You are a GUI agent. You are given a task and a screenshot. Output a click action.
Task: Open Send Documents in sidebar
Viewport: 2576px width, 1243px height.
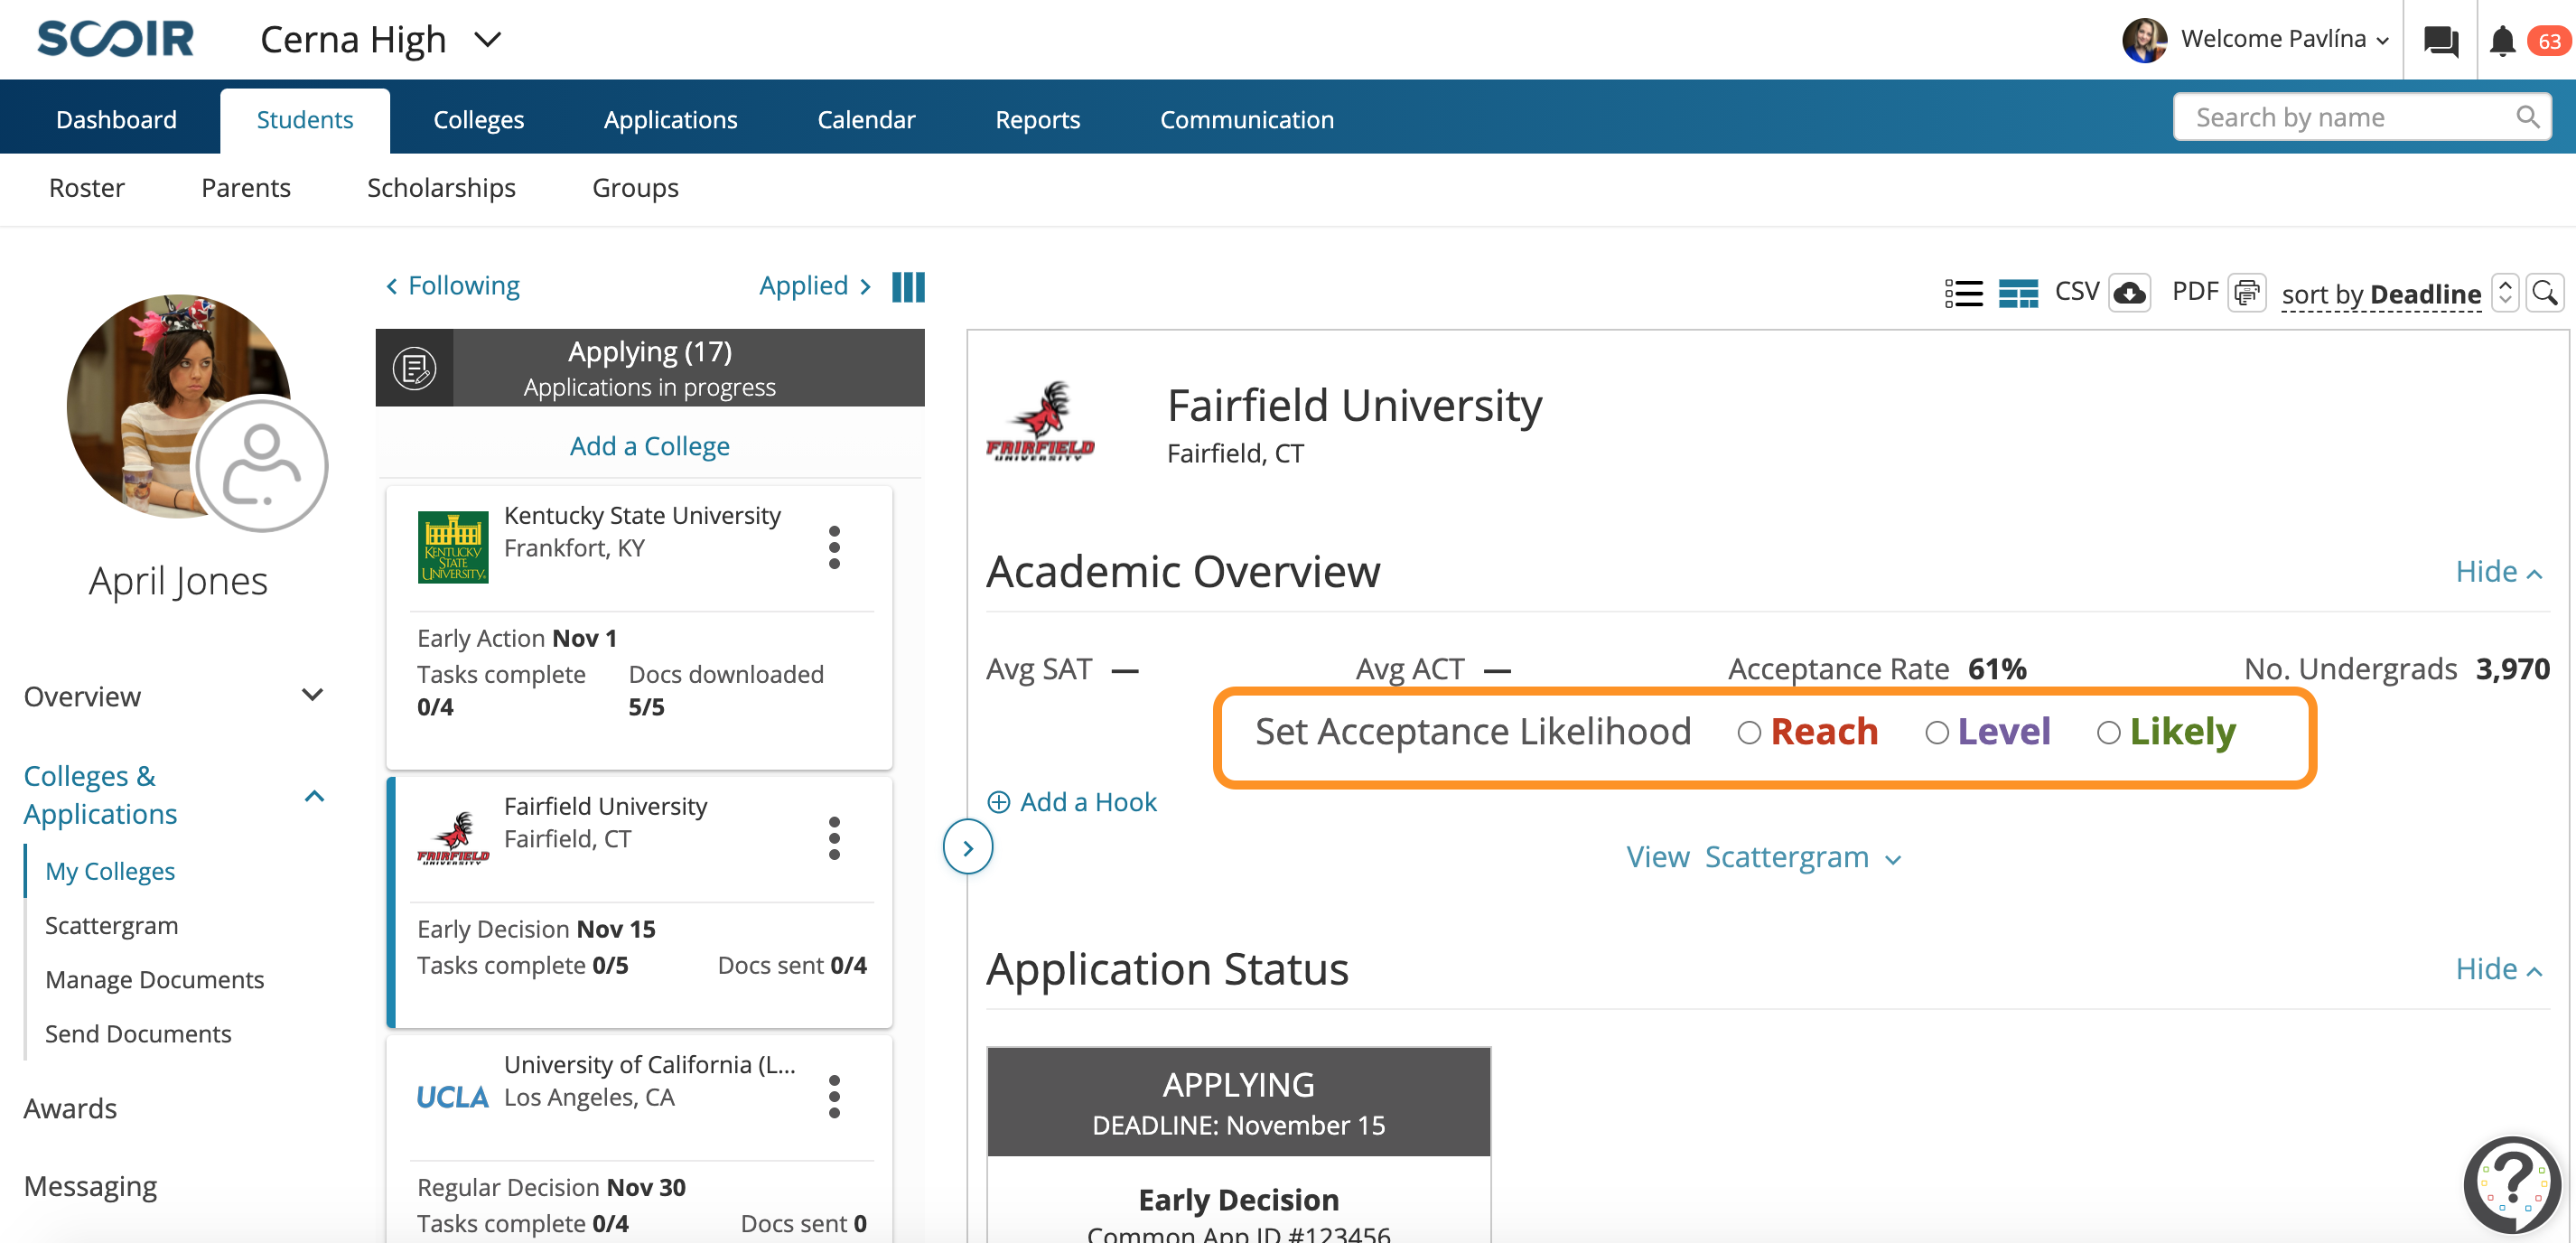(x=138, y=1033)
